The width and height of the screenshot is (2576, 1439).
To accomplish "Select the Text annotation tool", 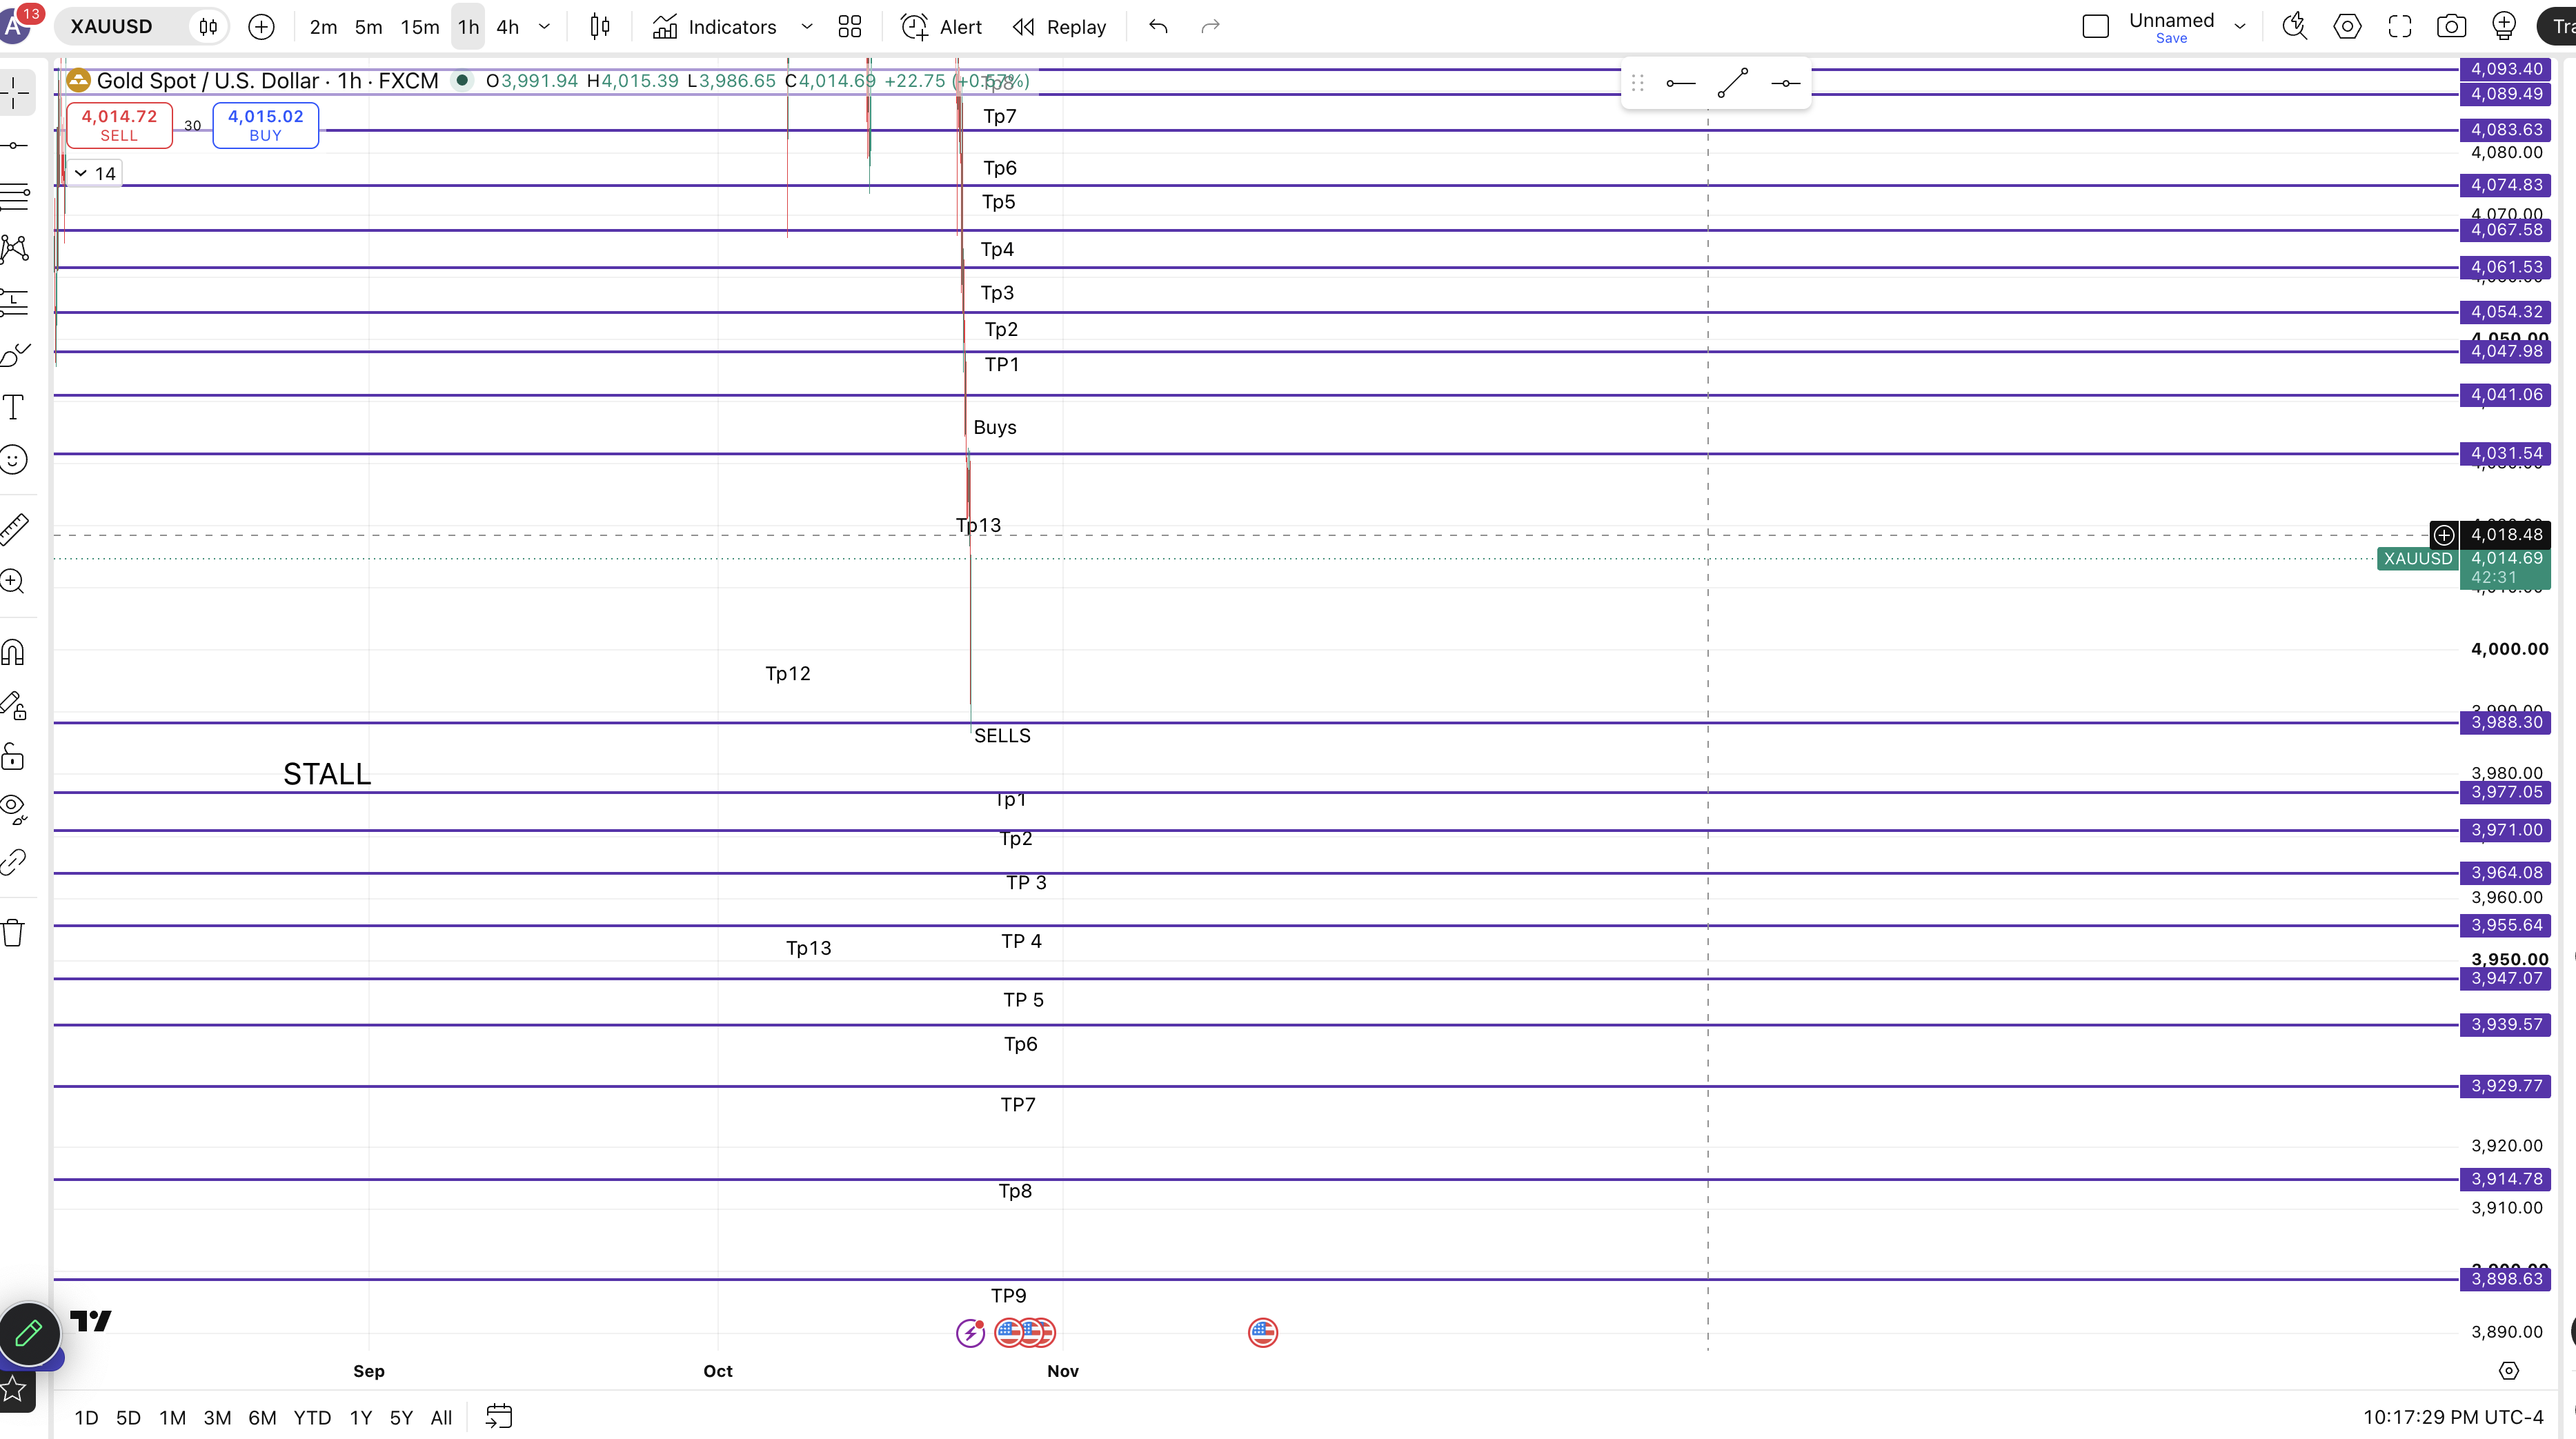I will [x=14, y=407].
